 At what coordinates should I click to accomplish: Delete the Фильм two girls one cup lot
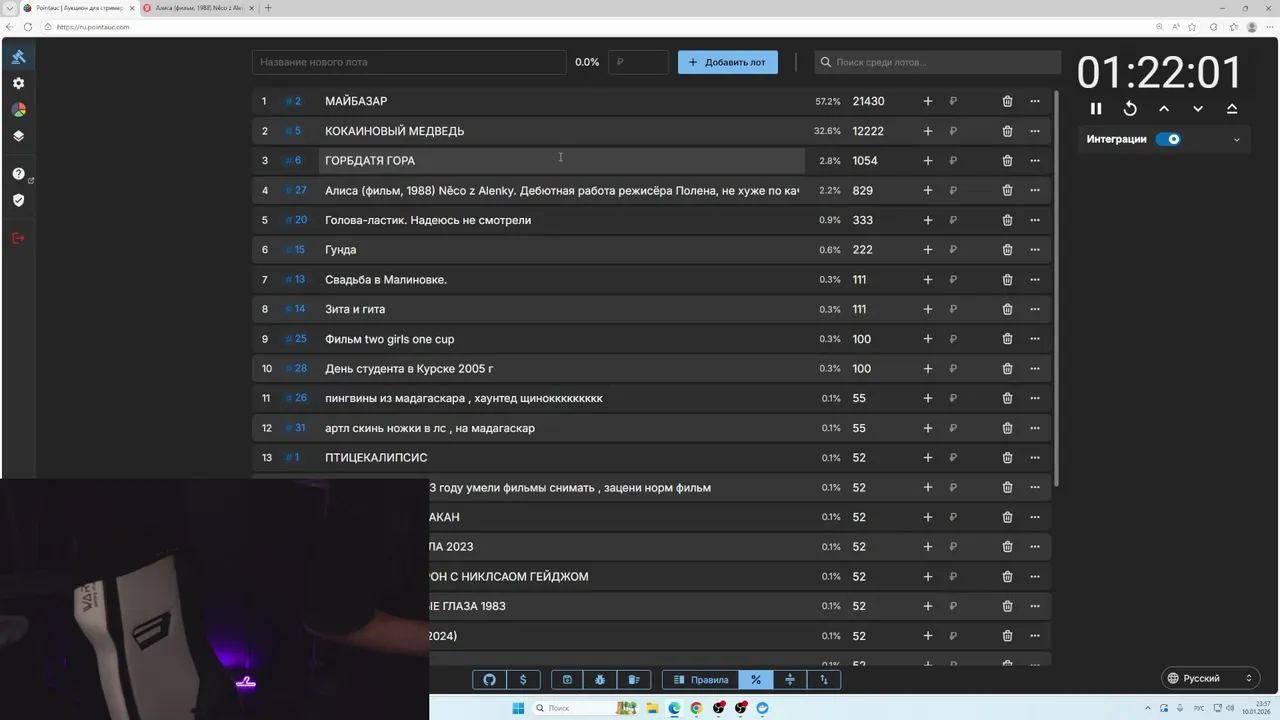(1007, 339)
